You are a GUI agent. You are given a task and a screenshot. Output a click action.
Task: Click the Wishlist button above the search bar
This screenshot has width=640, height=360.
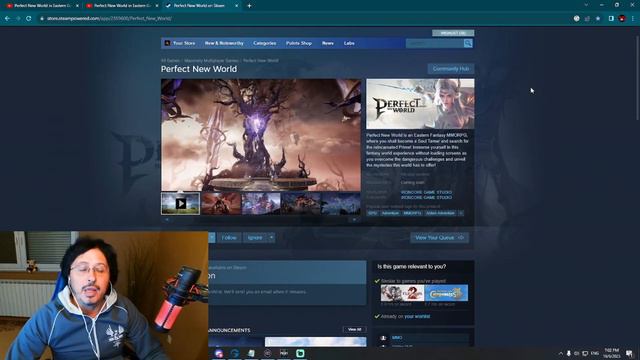pyautogui.click(x=453, y=33)
